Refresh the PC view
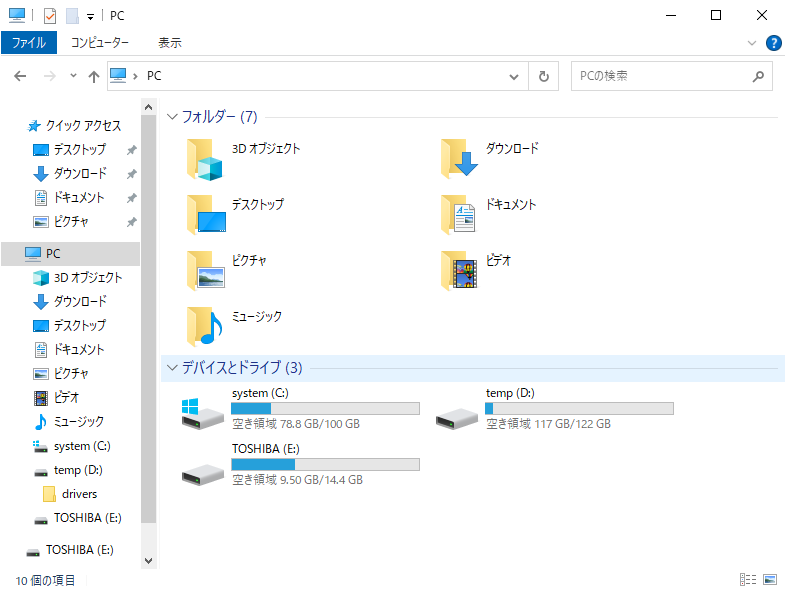 coord(544,76)
